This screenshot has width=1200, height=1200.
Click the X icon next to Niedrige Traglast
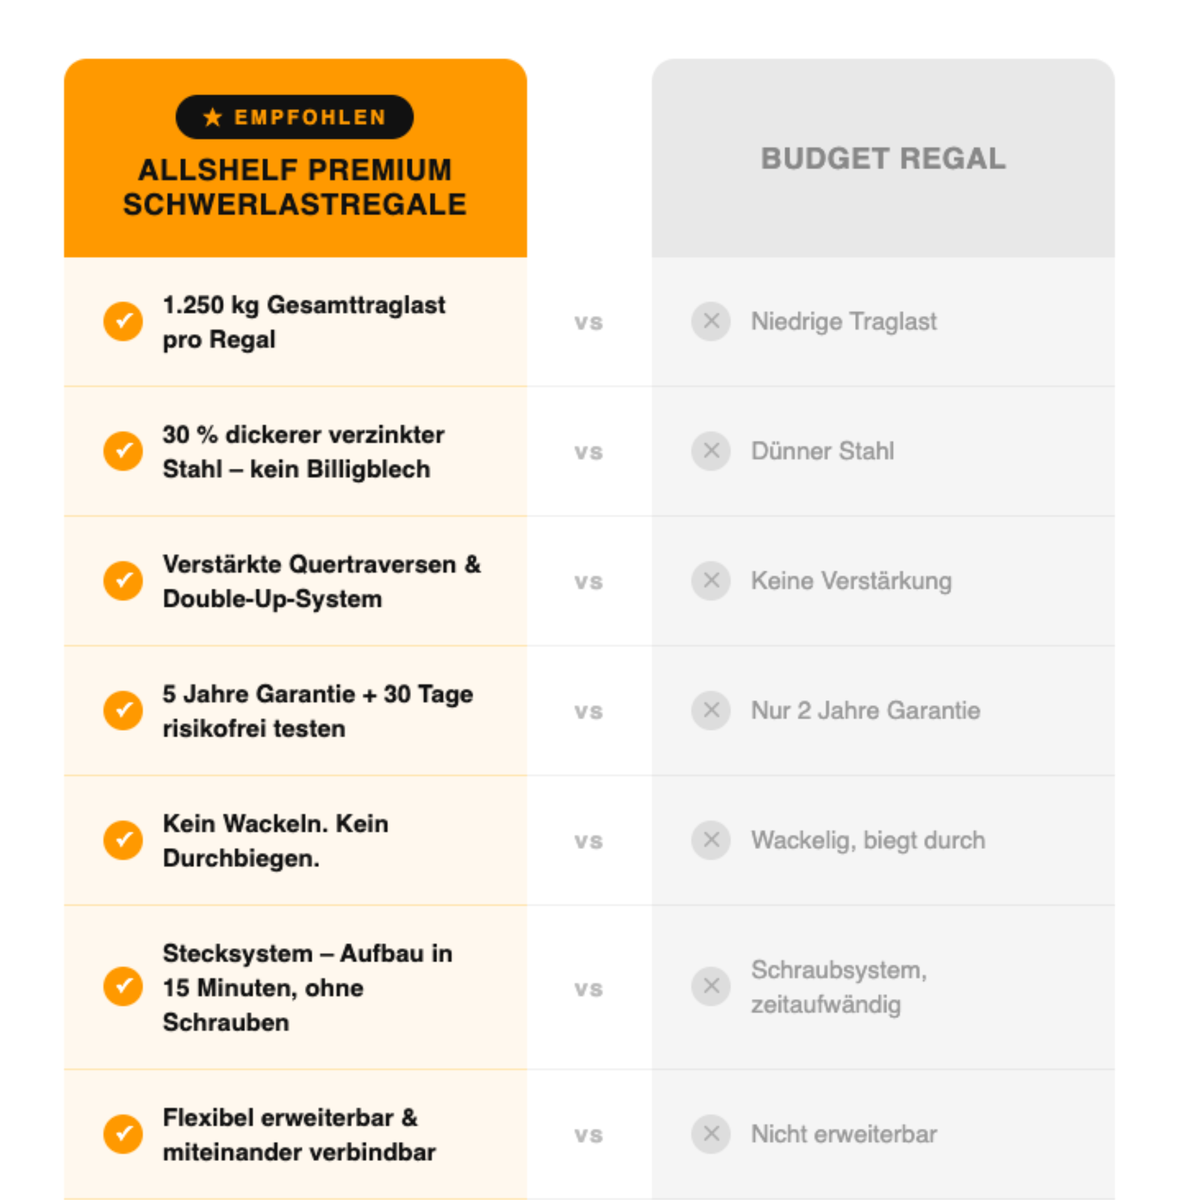[711, 321]
